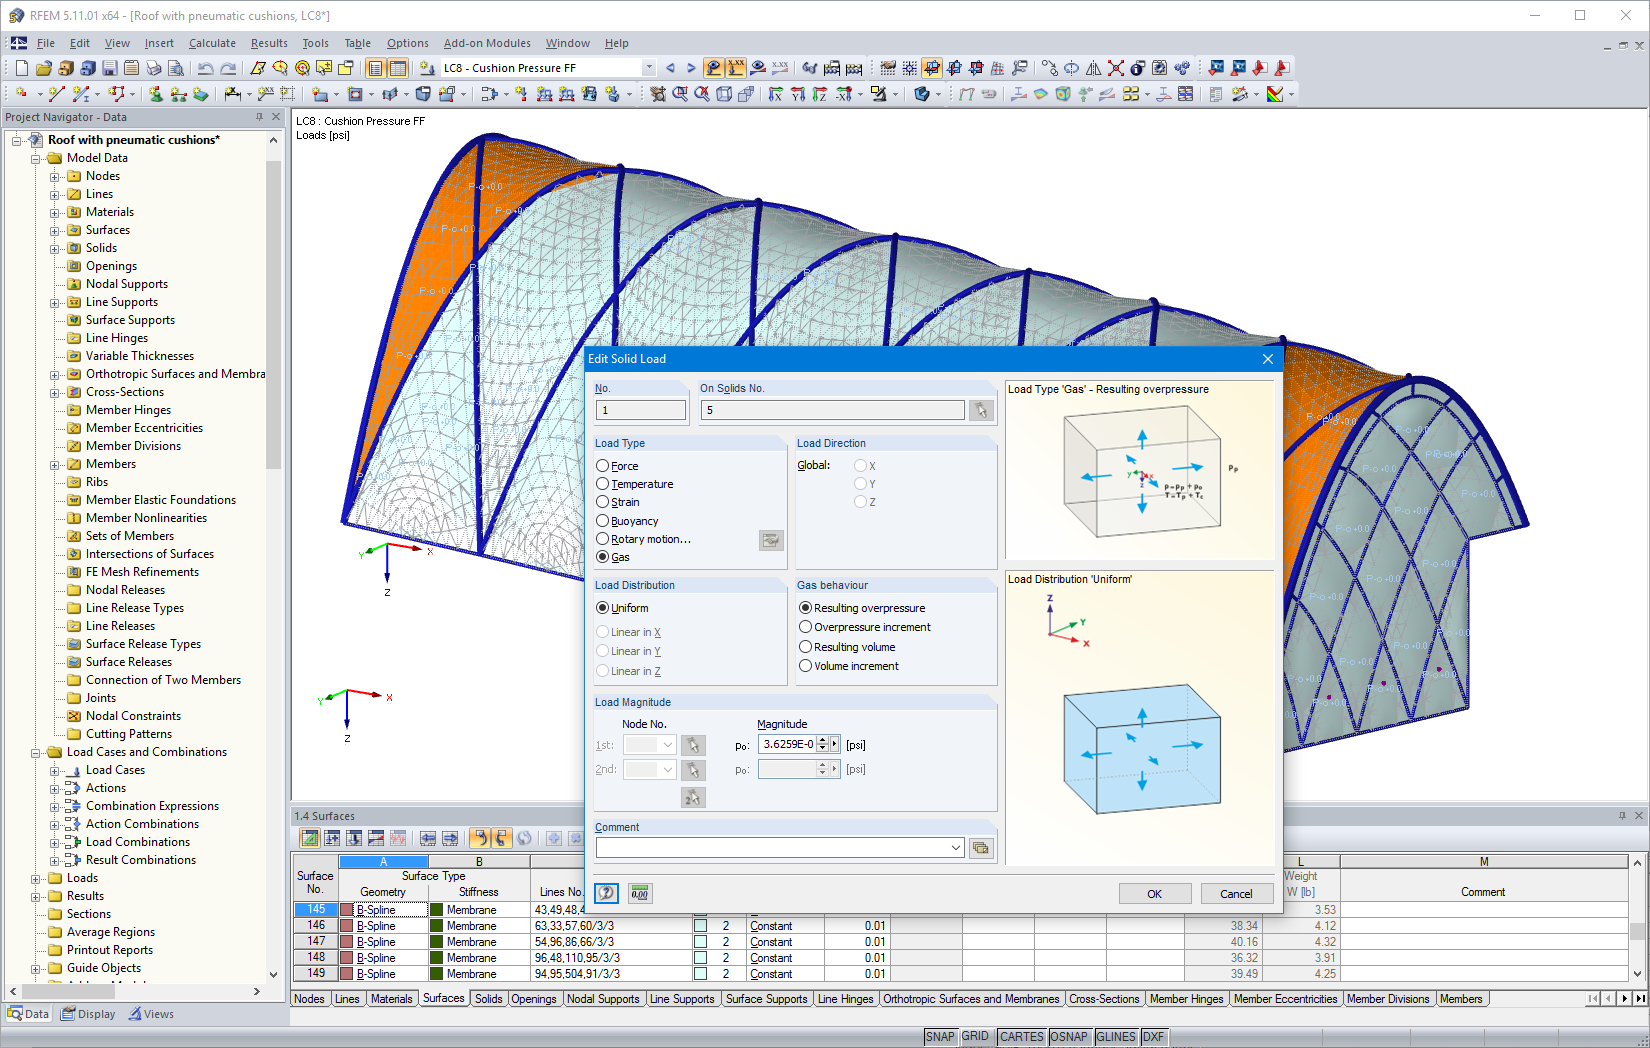Increase the p0 magnitude spinner

click(x=822, y=740)
